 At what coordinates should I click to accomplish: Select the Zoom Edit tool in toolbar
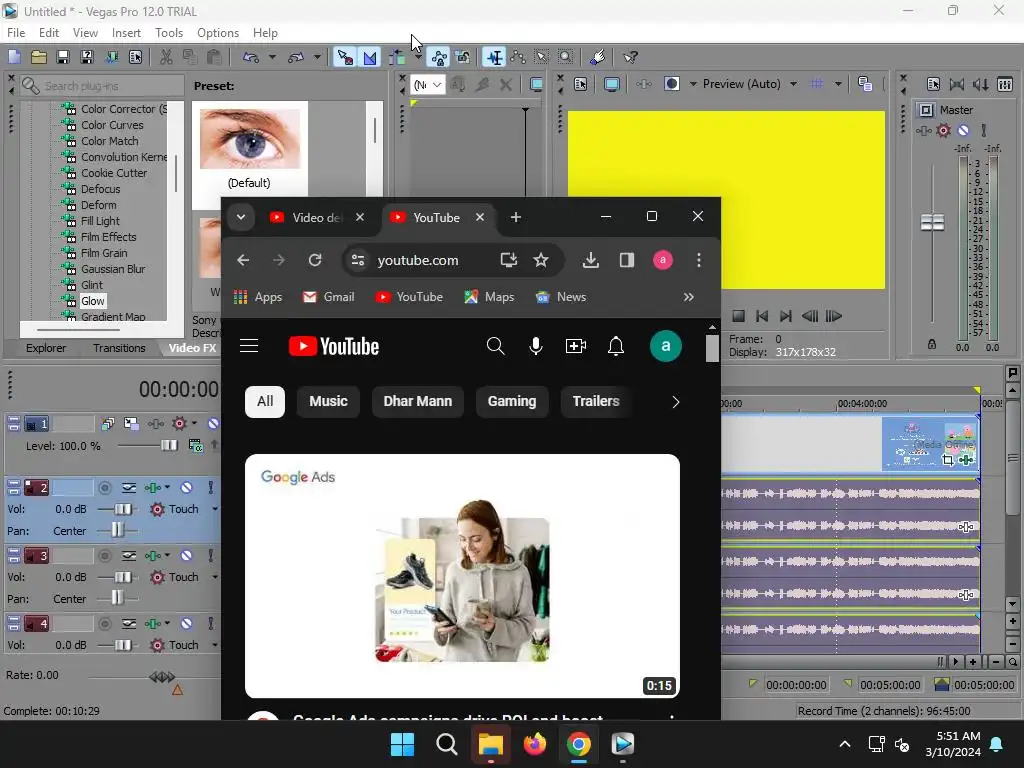tap(566, 57)
